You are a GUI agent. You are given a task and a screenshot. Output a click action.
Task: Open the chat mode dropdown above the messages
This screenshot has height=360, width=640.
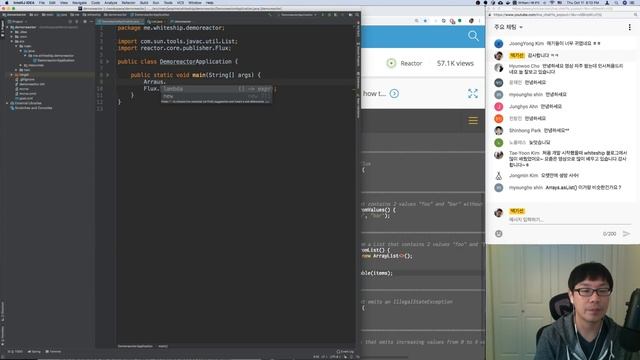508,27
